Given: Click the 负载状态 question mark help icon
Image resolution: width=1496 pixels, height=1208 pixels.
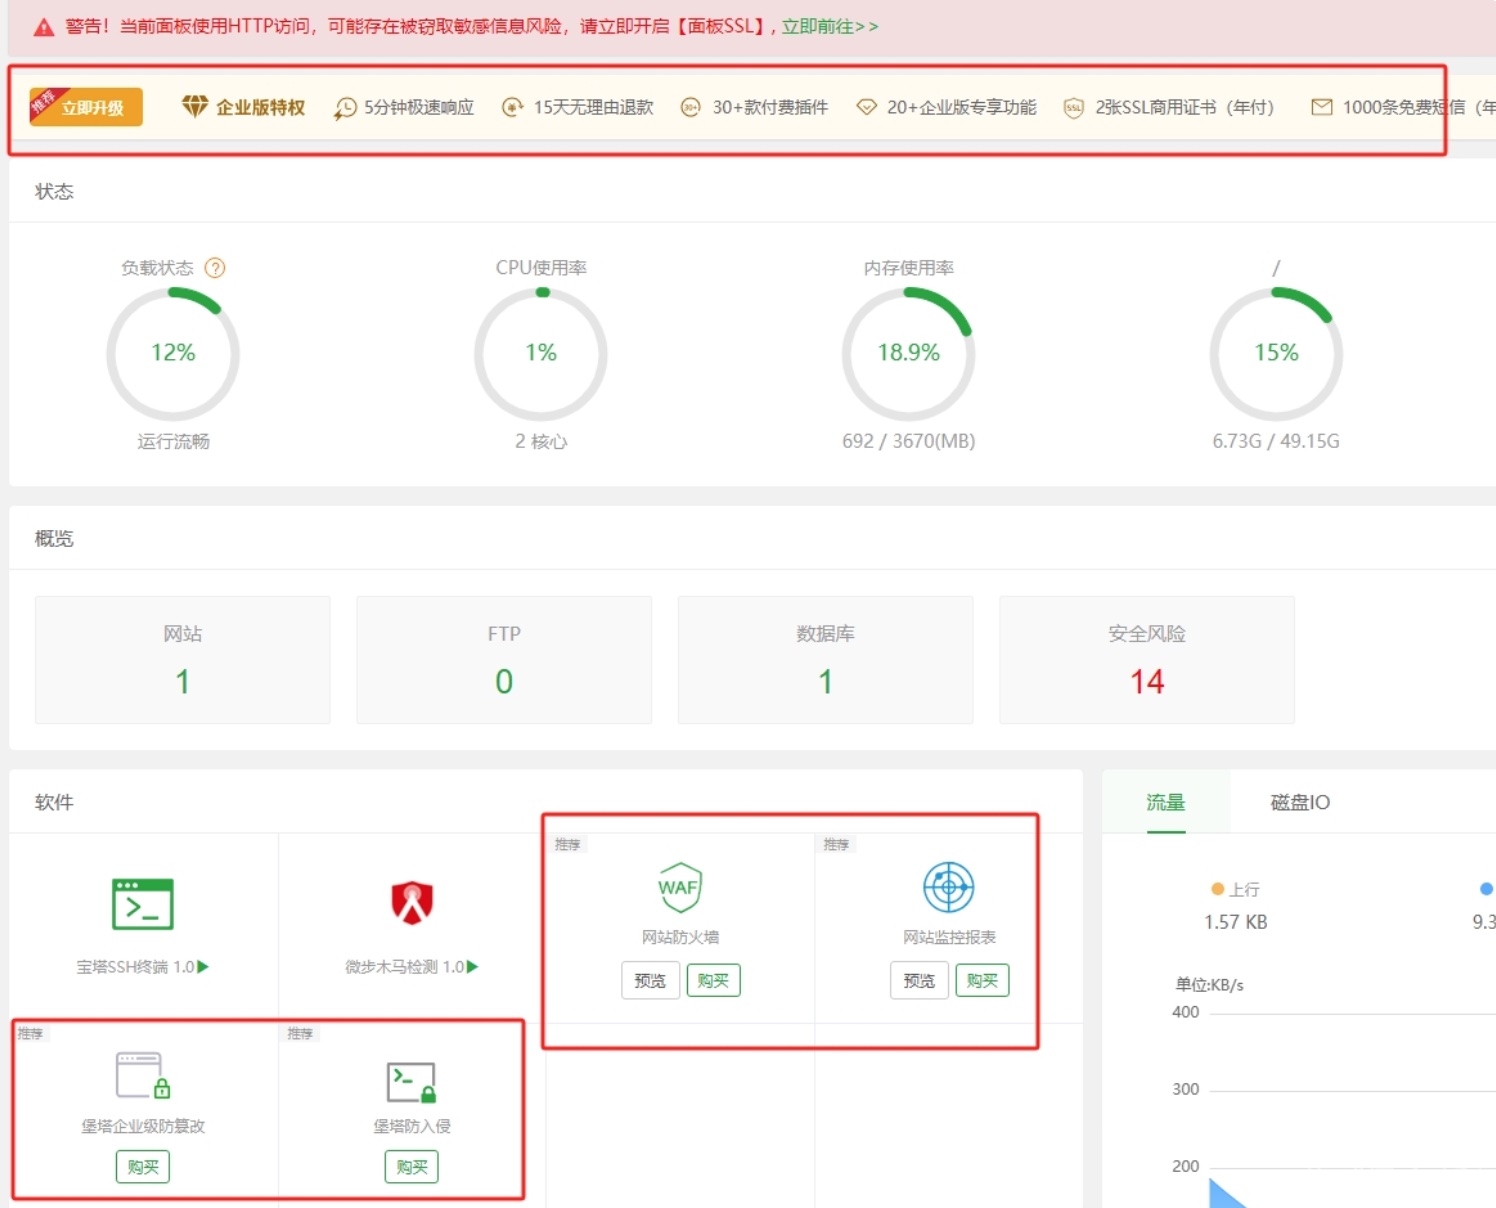Looking at the screenshot, I should click(x=215, y=268).
